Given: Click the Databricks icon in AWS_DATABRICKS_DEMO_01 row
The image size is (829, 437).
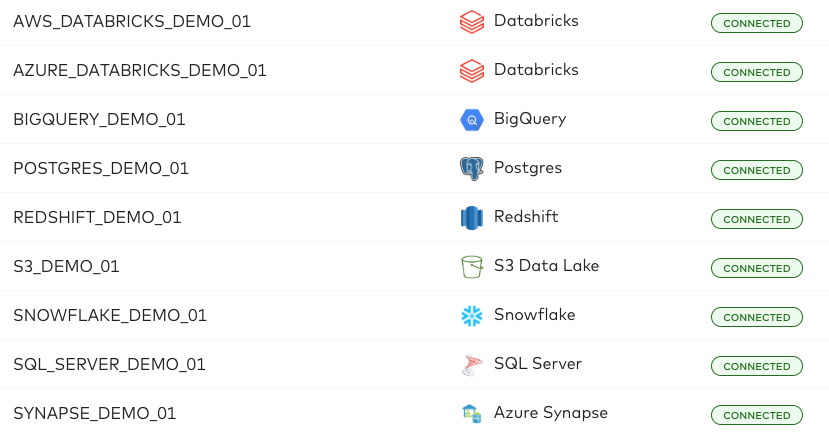Looking at the screenshot, I should coord(472,22).
